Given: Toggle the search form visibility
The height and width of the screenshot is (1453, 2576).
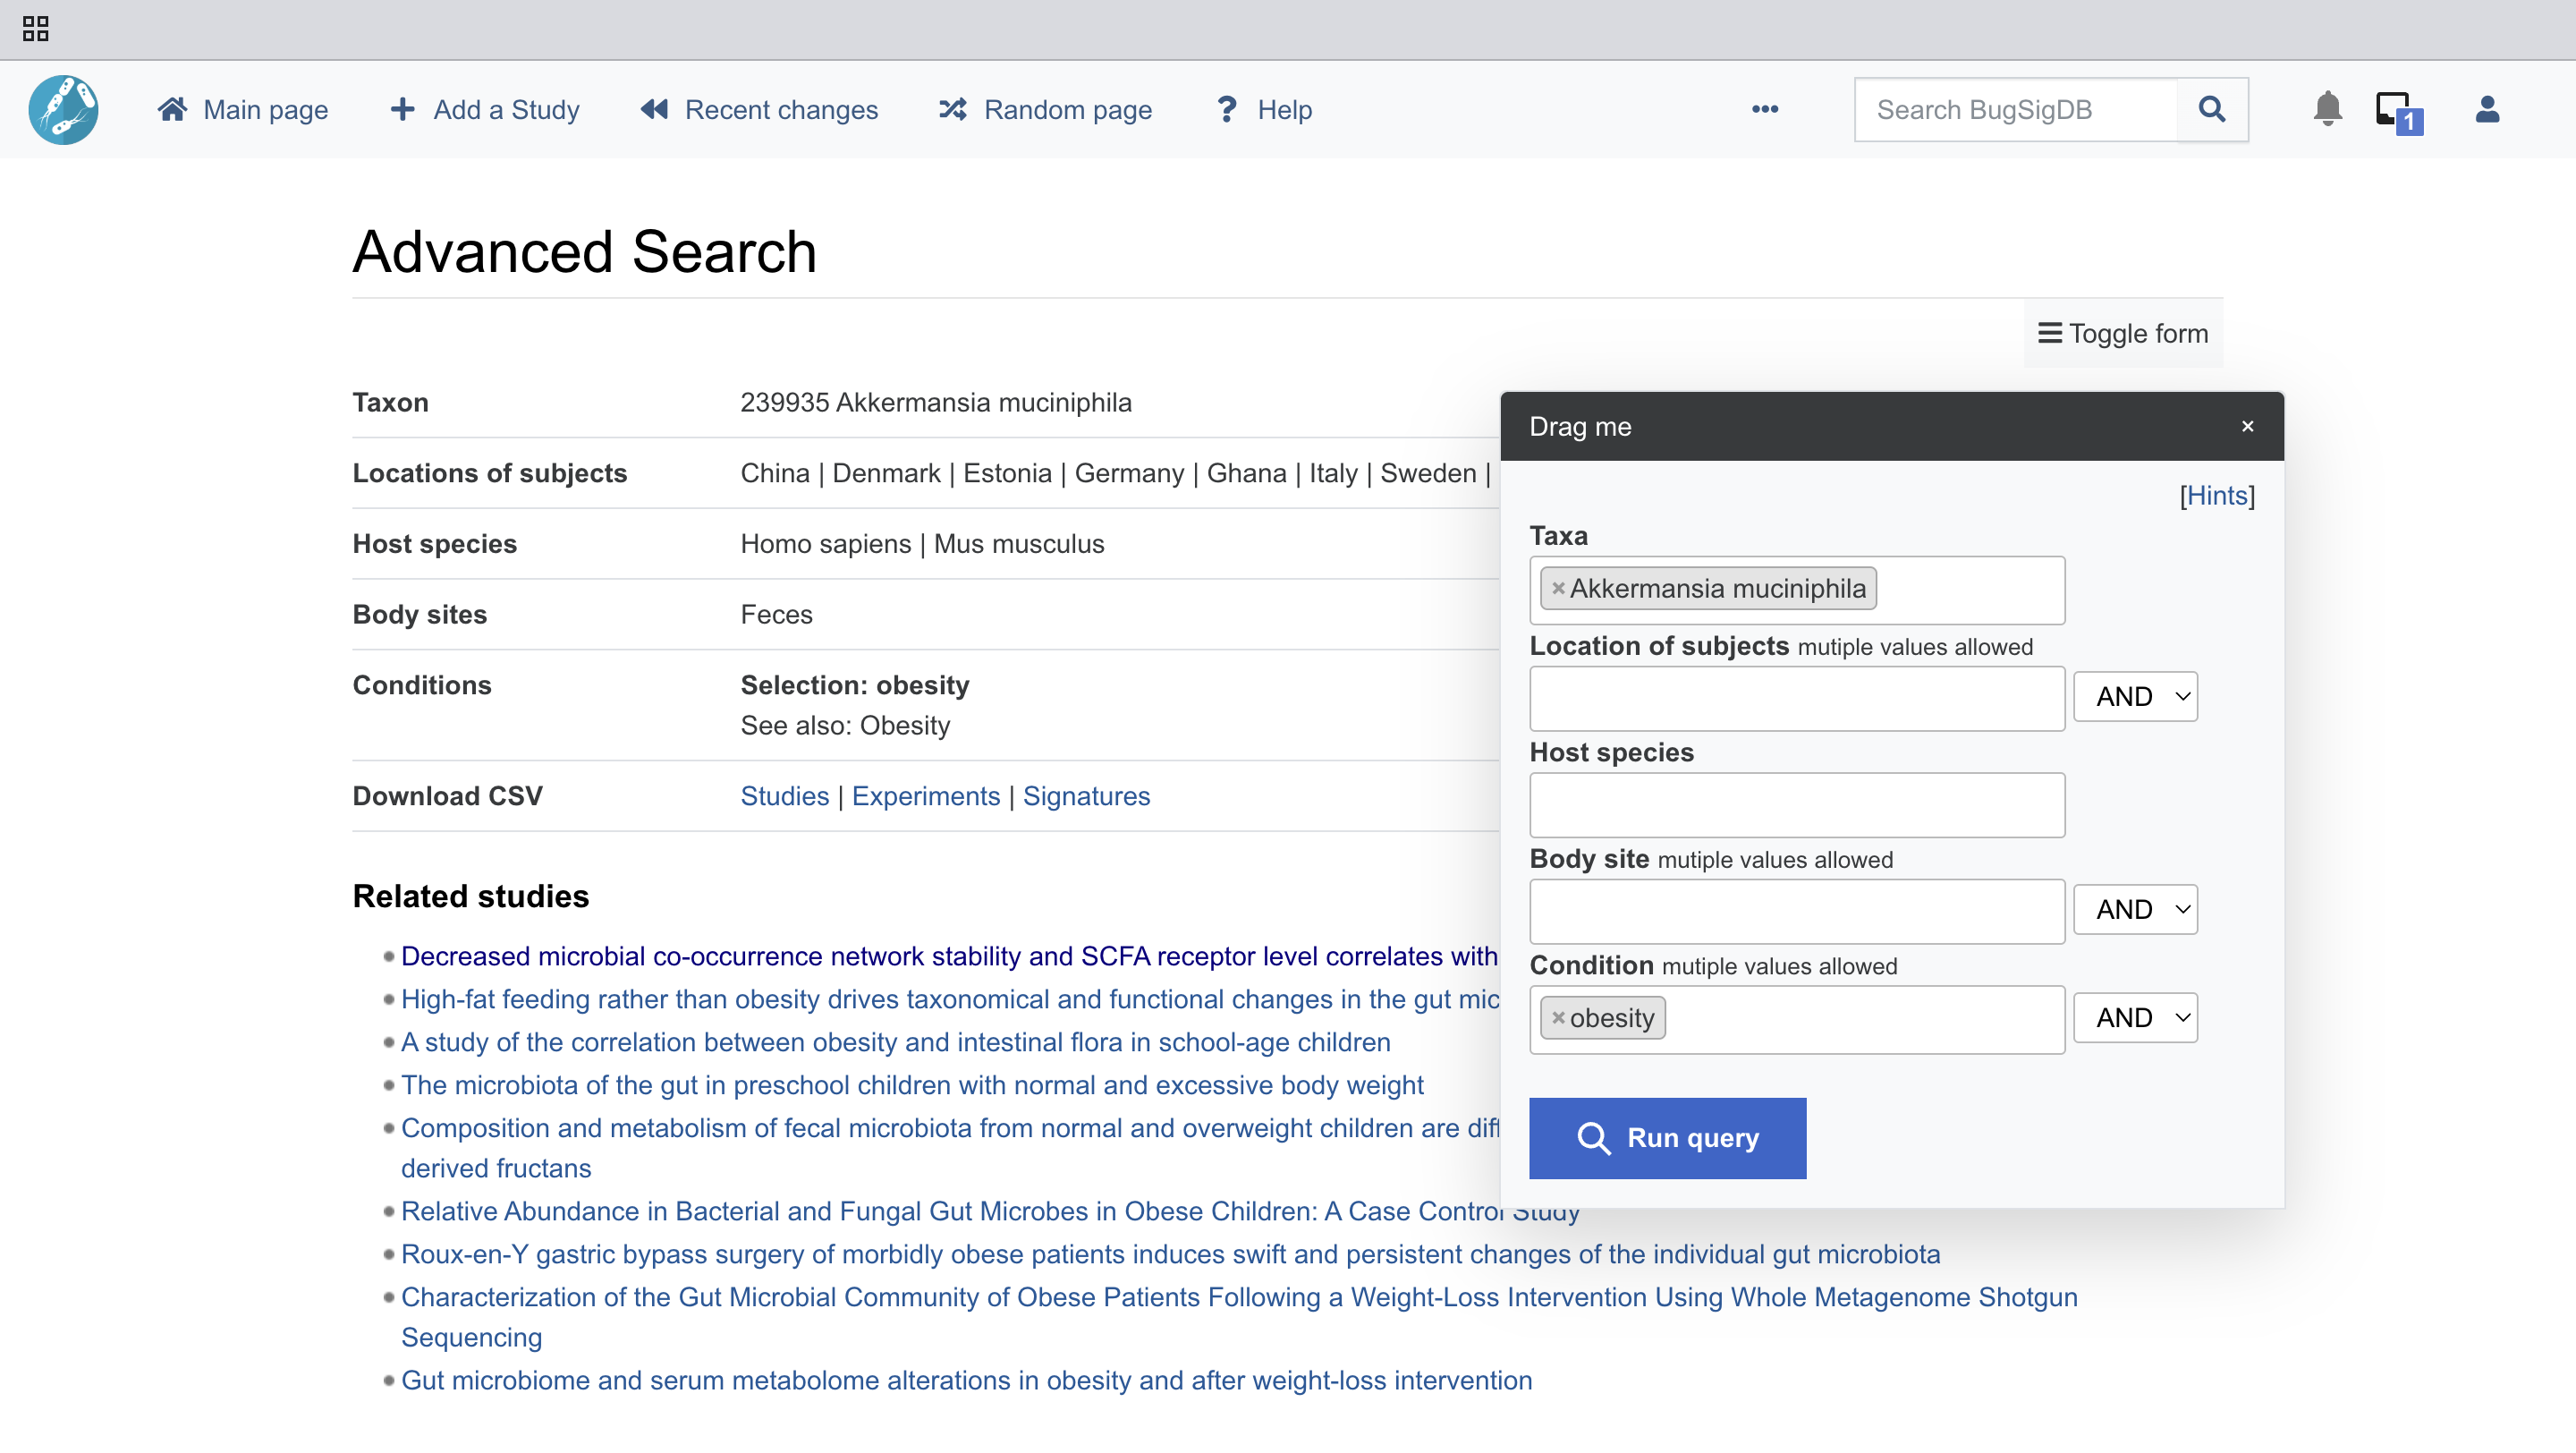Looking at the screenshot, I should click(x=2123, y=334).
